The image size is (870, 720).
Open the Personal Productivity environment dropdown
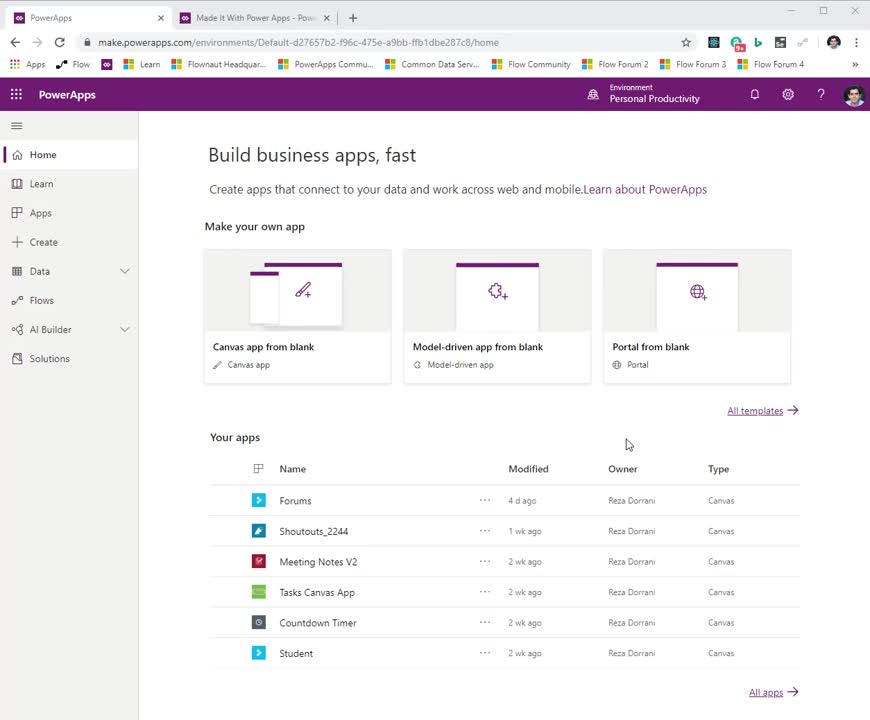pyautogui.click(x=654, y=94)
